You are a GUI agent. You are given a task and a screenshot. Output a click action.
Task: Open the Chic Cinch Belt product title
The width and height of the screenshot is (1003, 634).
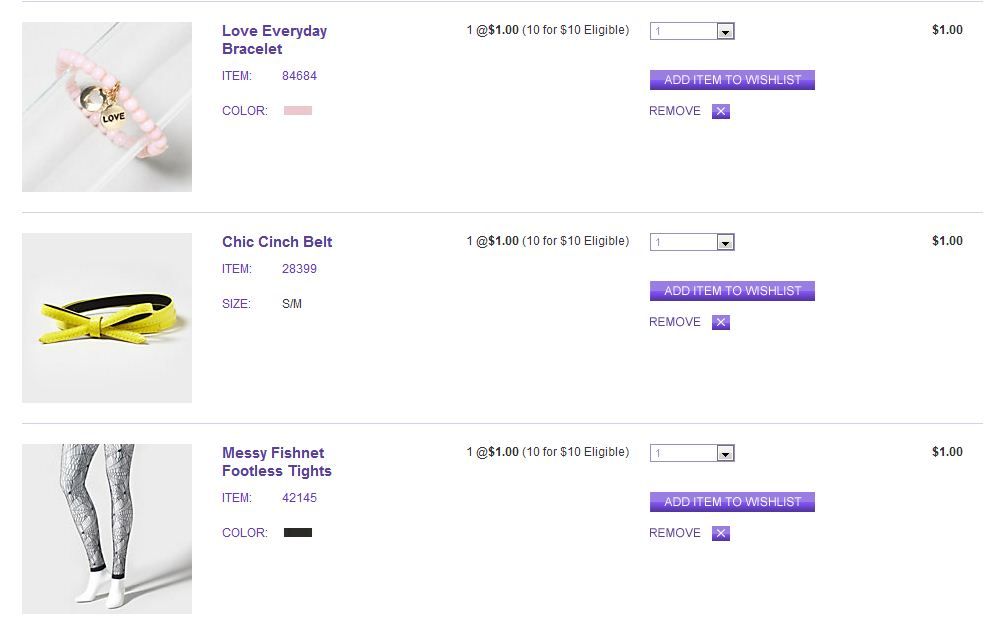[277, 242]
